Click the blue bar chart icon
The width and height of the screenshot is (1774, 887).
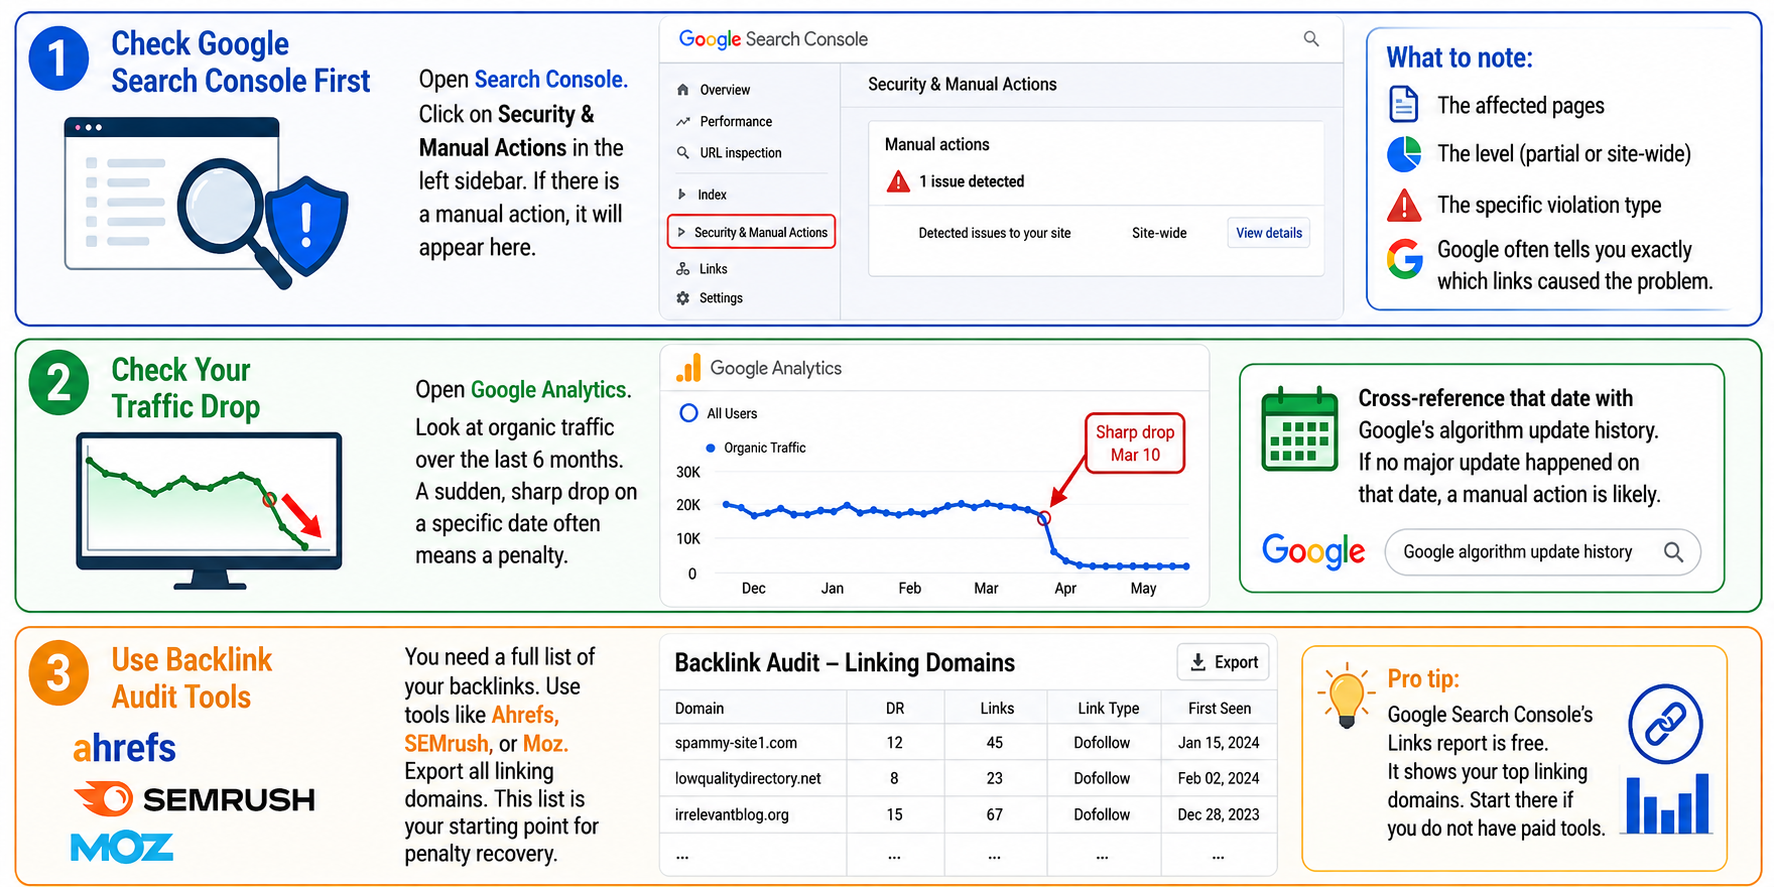1667,803
